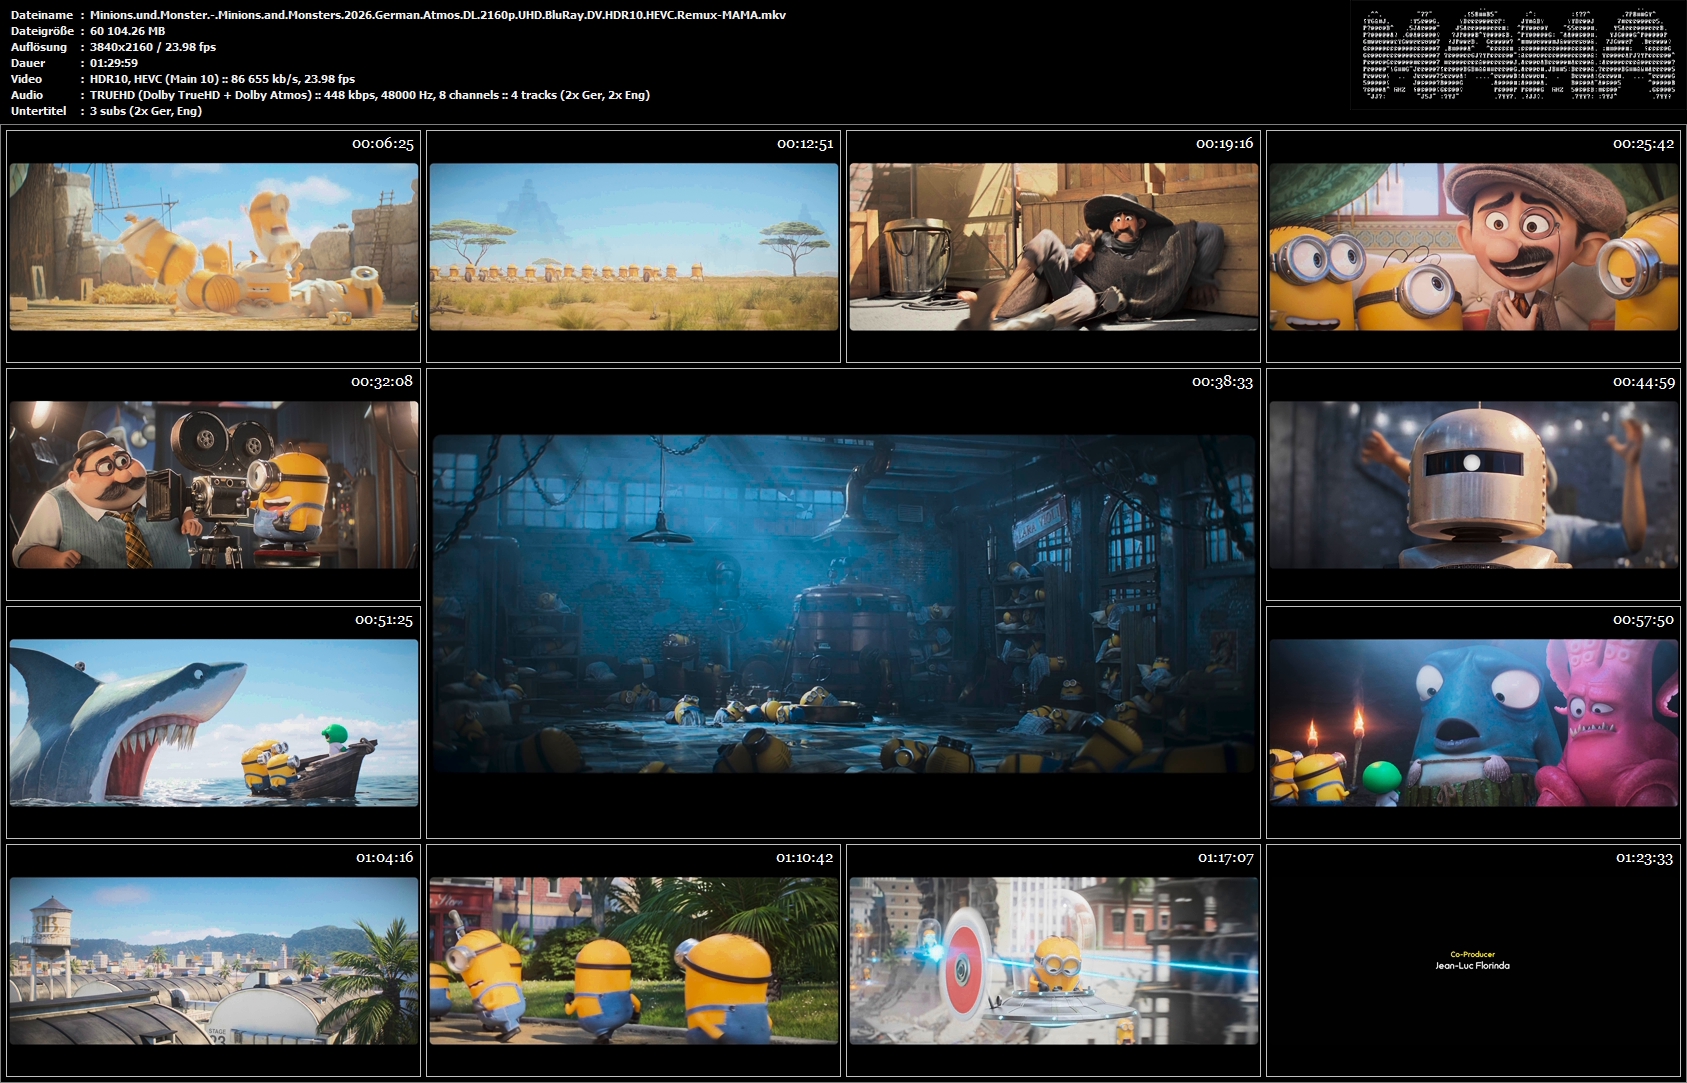
Task: Click the resolution value 3840x2160 / 23.98 fps
Action: click(x=153, y=47)
